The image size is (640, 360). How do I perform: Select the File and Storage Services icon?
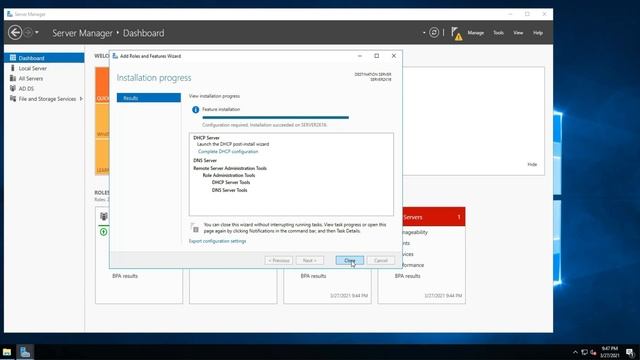13,99
